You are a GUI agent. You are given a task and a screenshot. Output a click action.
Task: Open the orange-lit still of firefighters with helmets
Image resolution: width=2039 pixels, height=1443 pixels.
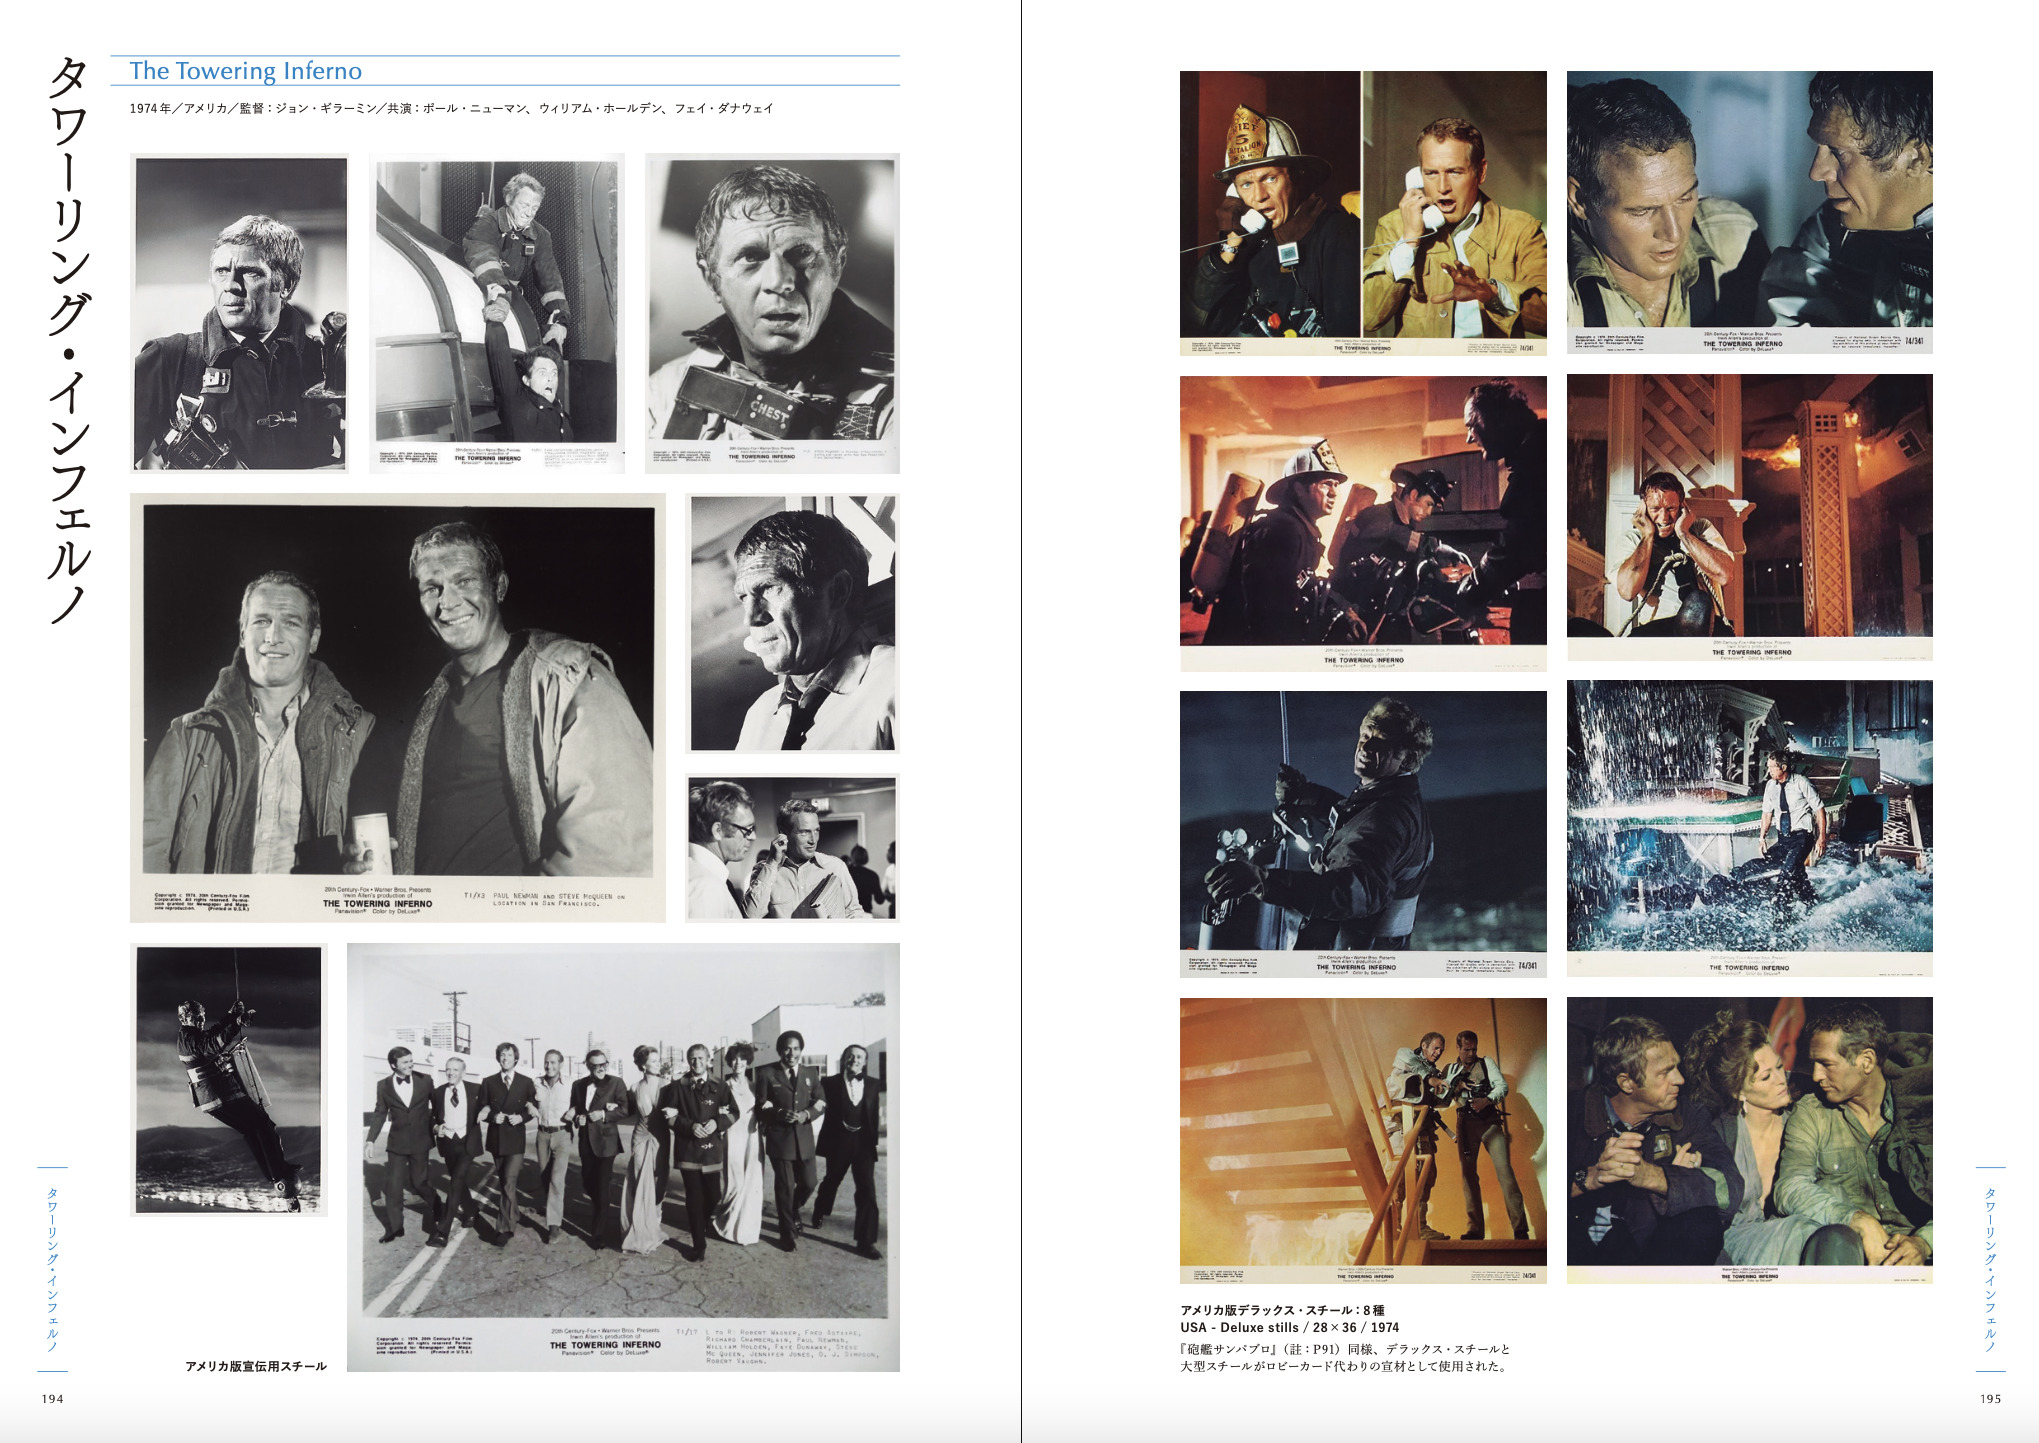point(1363,523)
